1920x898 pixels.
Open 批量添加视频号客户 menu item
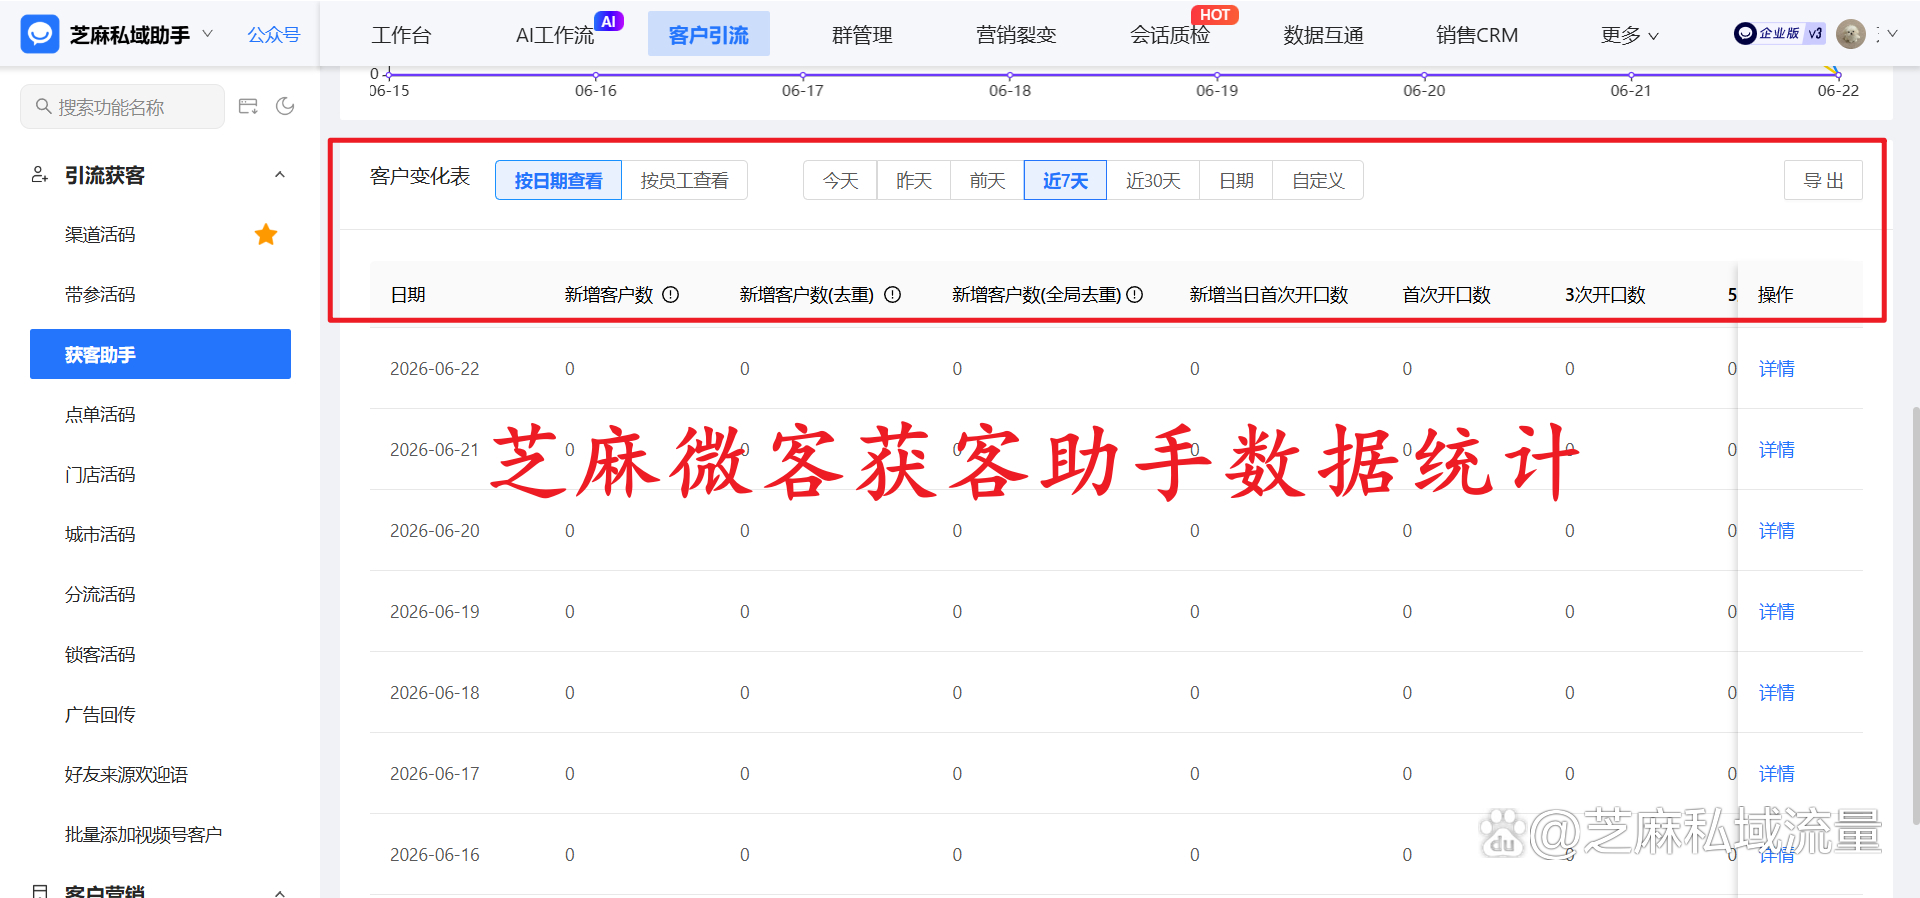point(143,835)
